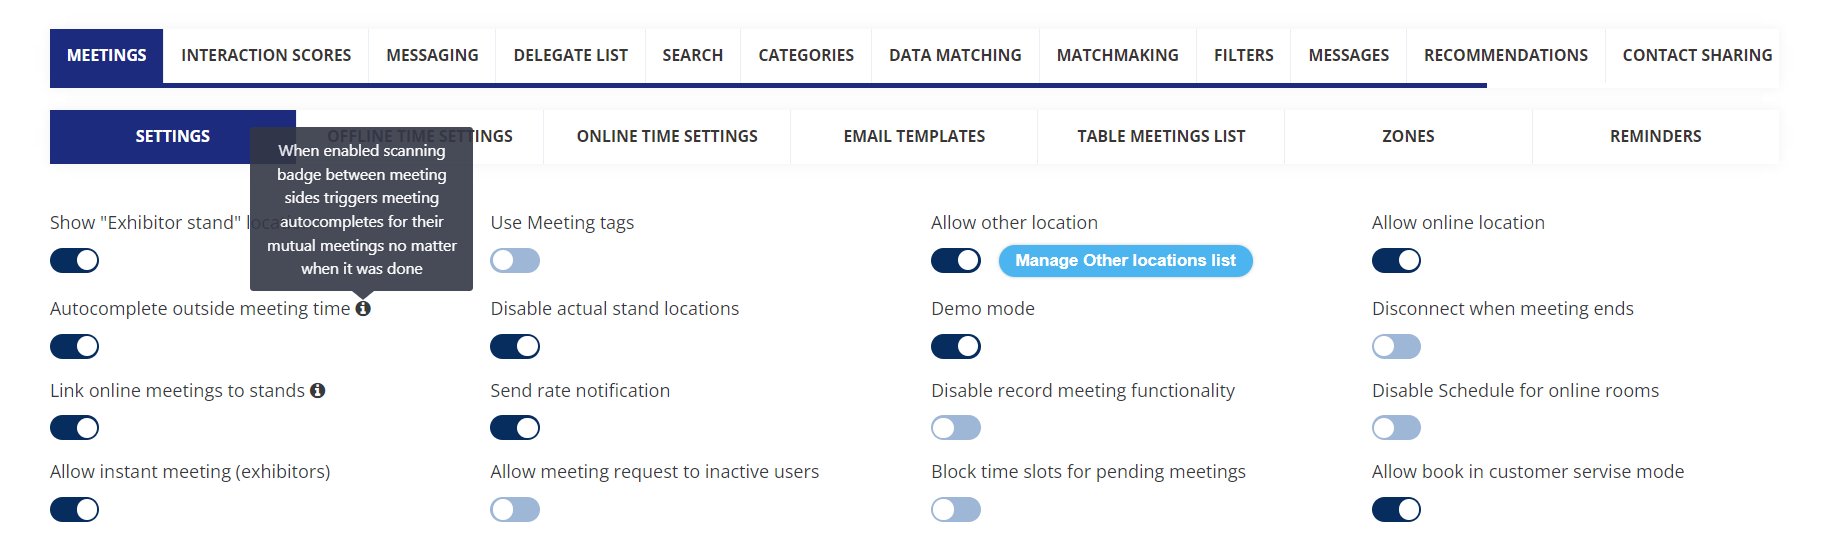This screenshot has height=533, width=1831.
Task: Toggle Allow book in customer servise mode
Action: pos(1396,510)
